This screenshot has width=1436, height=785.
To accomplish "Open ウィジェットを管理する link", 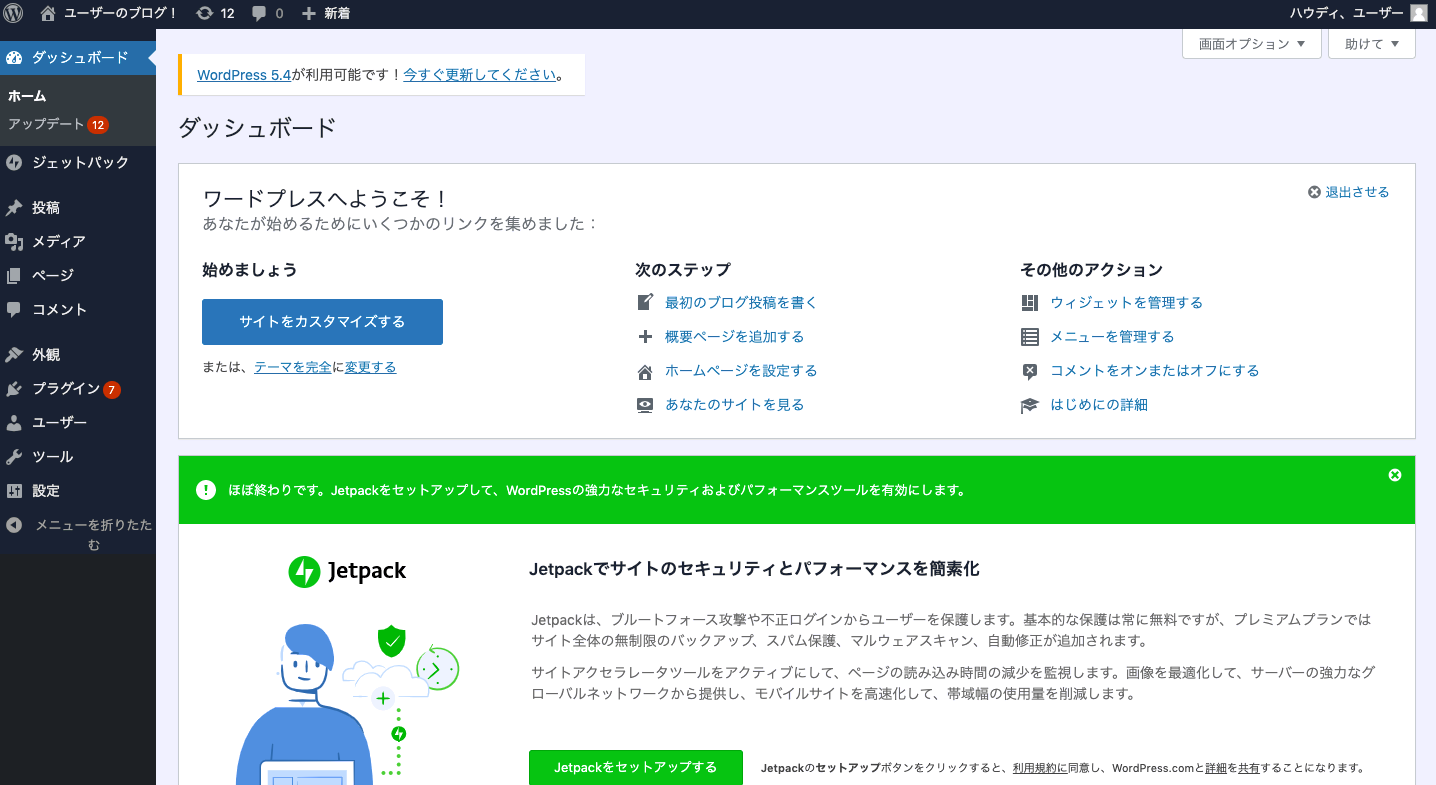I will (x=1126, y=303).
